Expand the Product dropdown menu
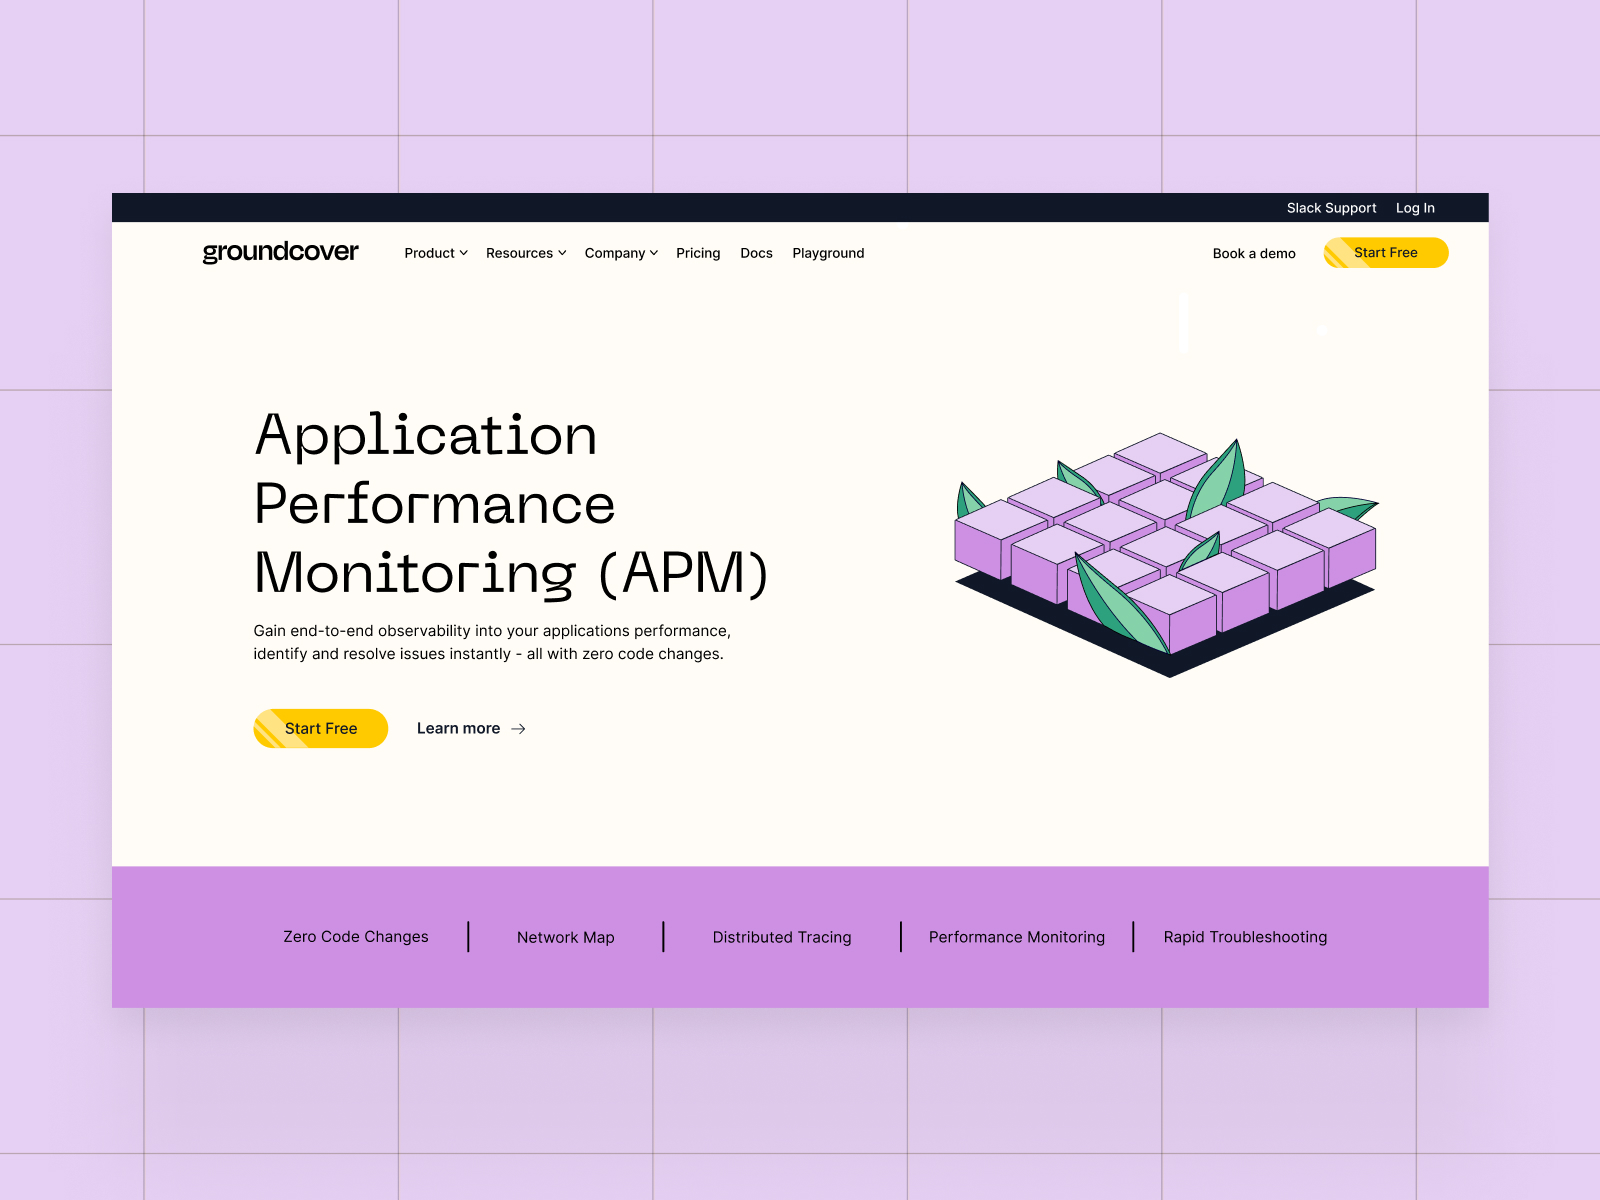1600x1200 pixels. click(436, 253)
